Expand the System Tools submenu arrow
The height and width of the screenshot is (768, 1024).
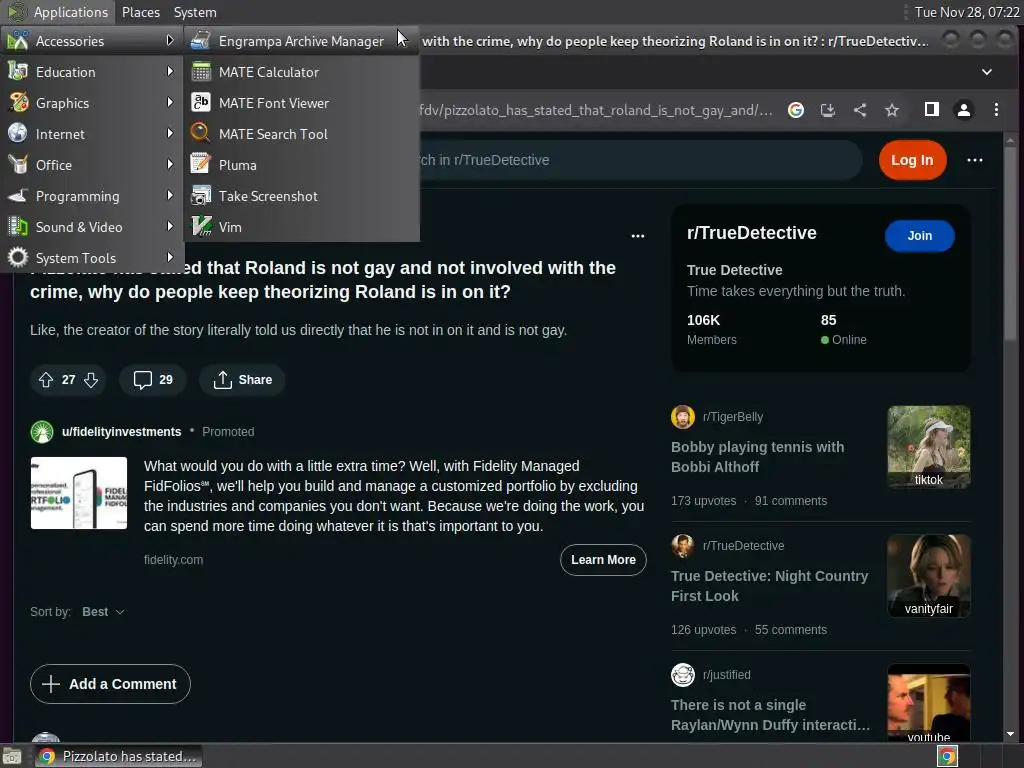(170, 257)
